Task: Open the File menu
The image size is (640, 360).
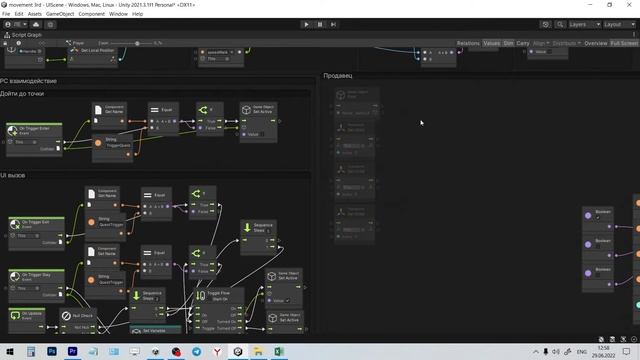Action: tap(6, 14)
